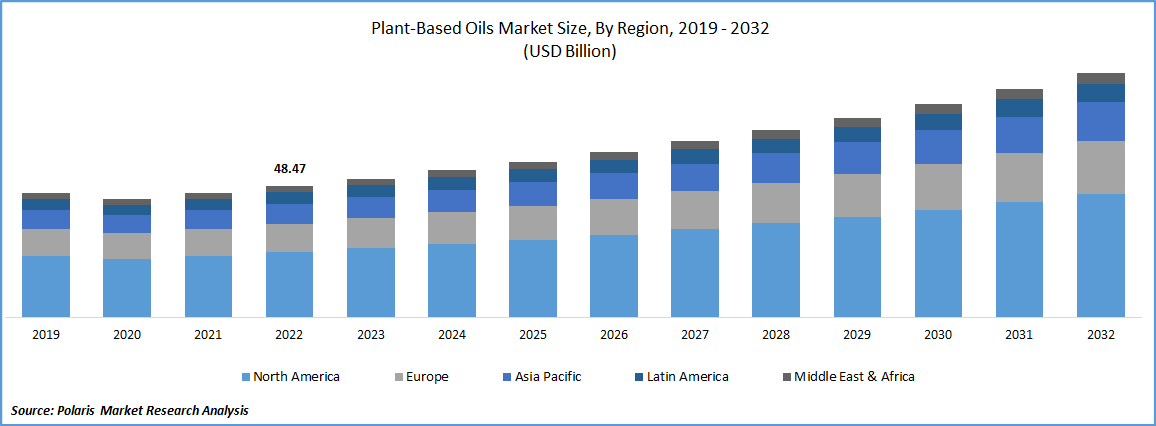Click the 2026 axis label
This screenshot has width=1156, height=426.
(614, 335)
